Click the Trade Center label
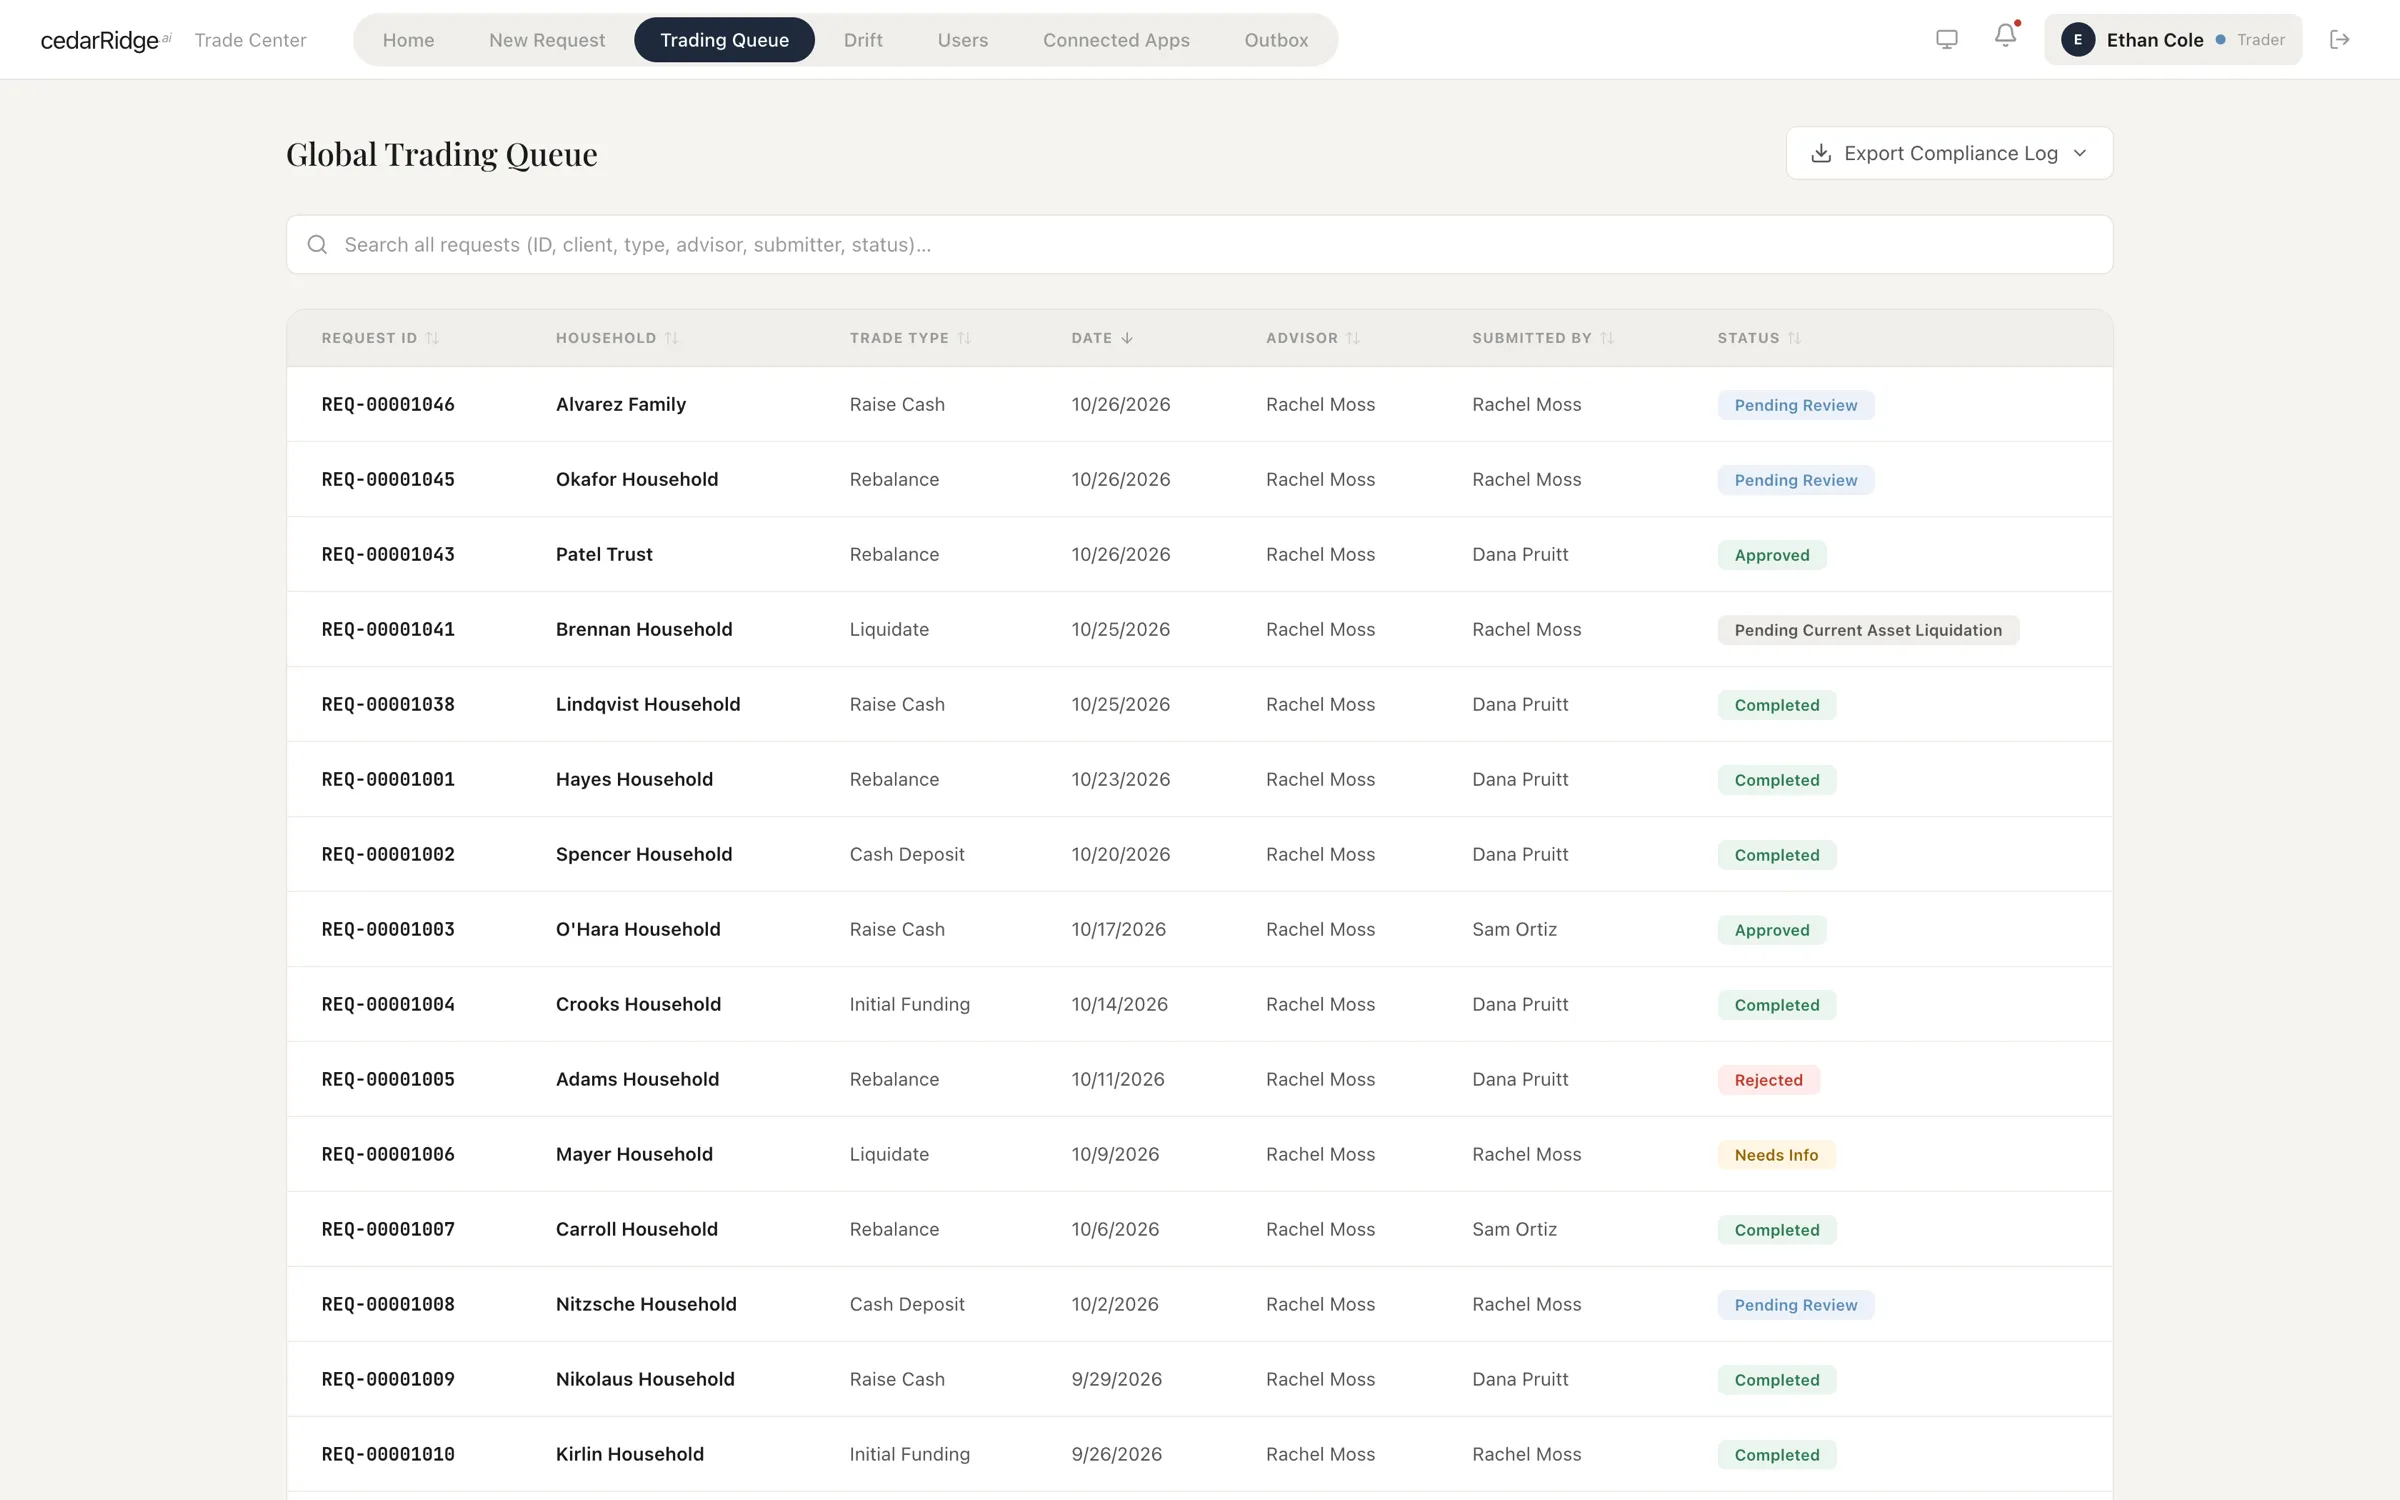 pos(250,40)
